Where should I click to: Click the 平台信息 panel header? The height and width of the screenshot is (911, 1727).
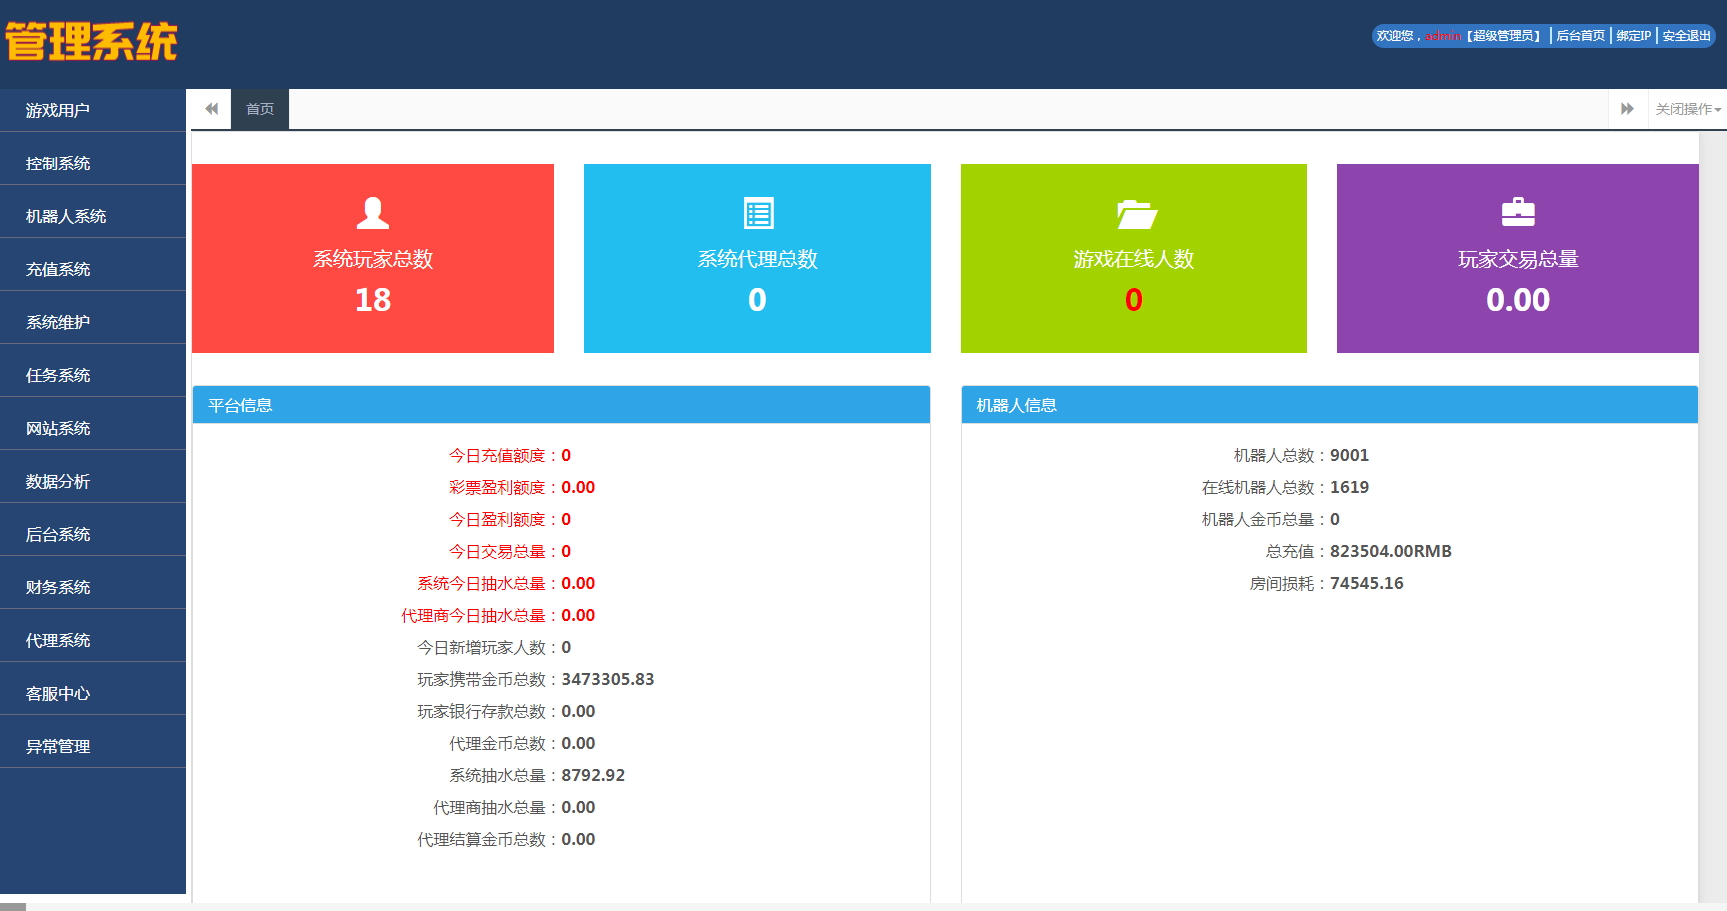(x=561, y=405)
